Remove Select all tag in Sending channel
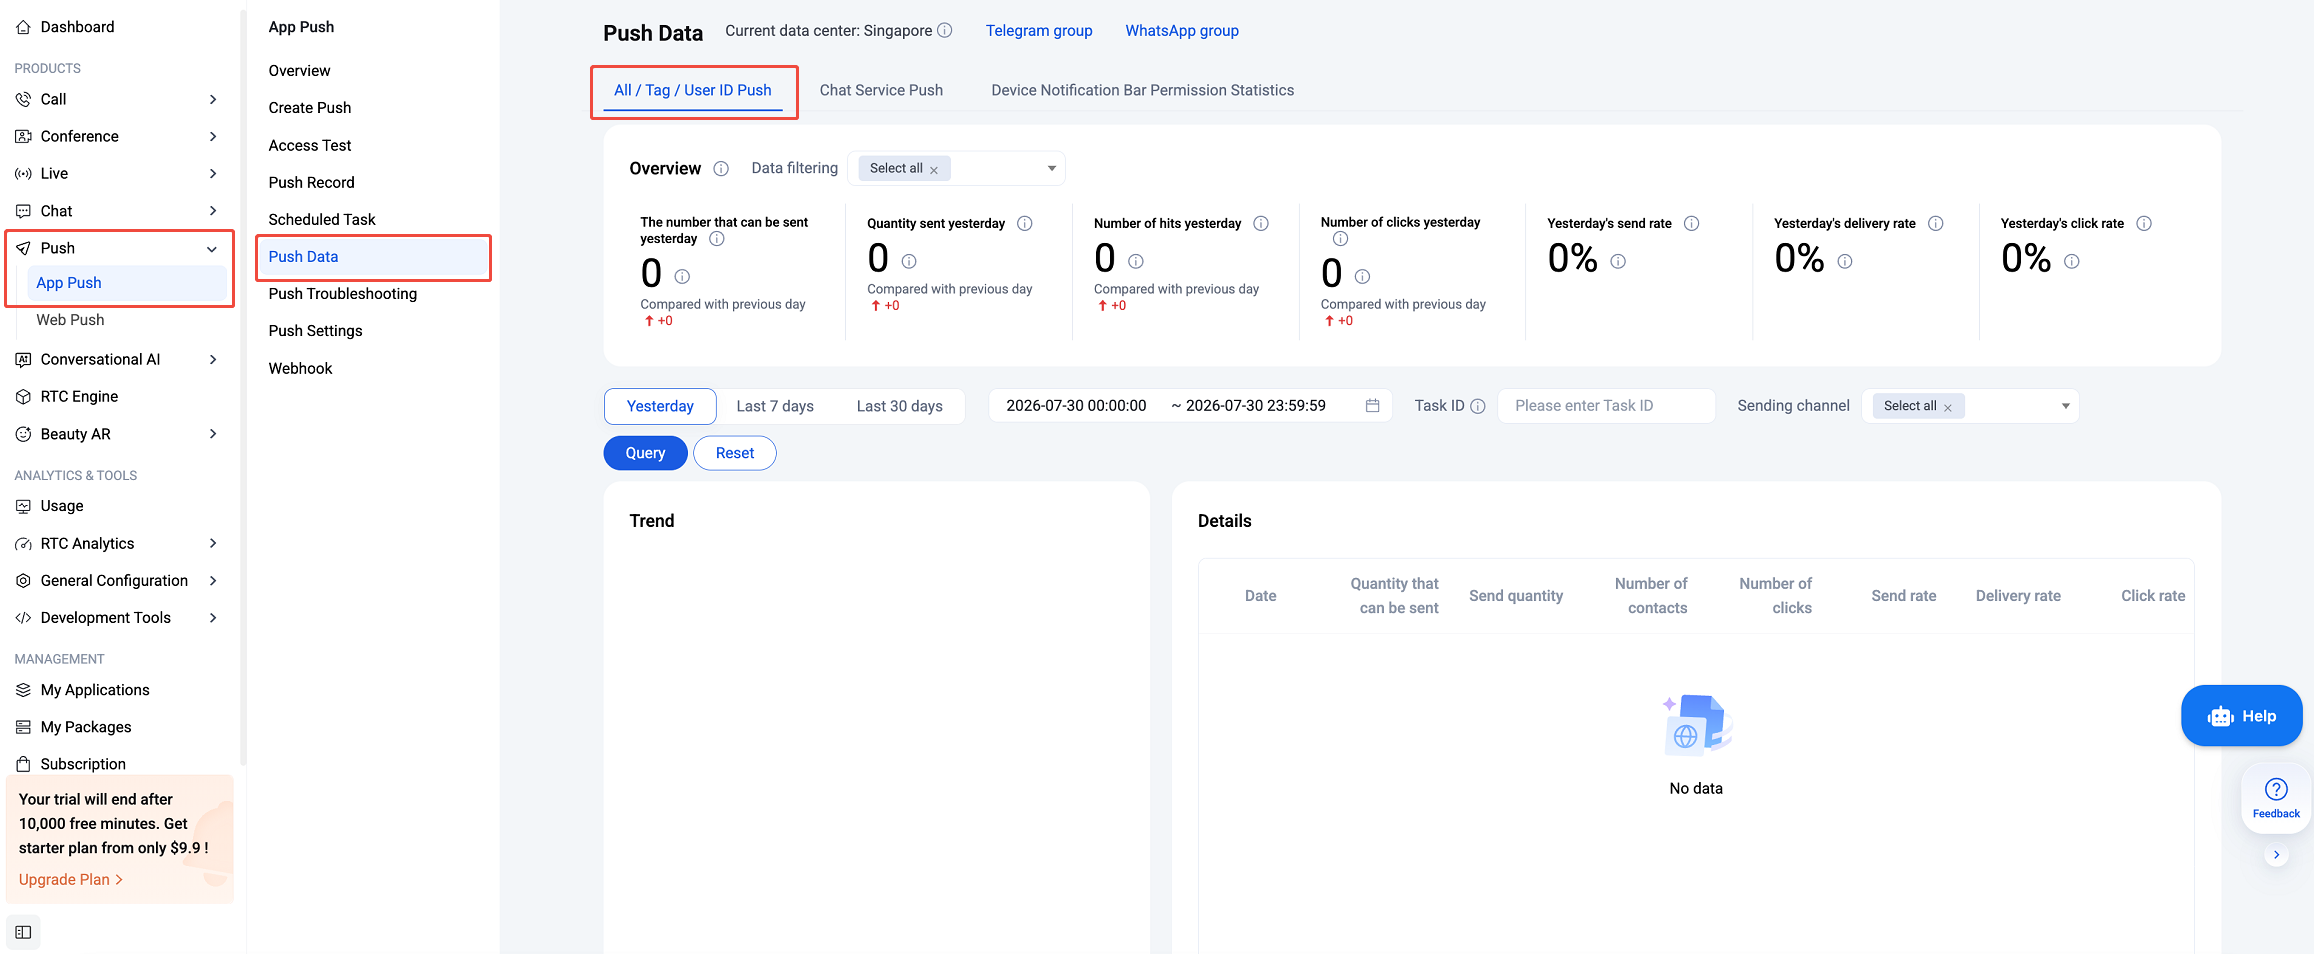2314x954 pixels. click(x=1948, y=407)
